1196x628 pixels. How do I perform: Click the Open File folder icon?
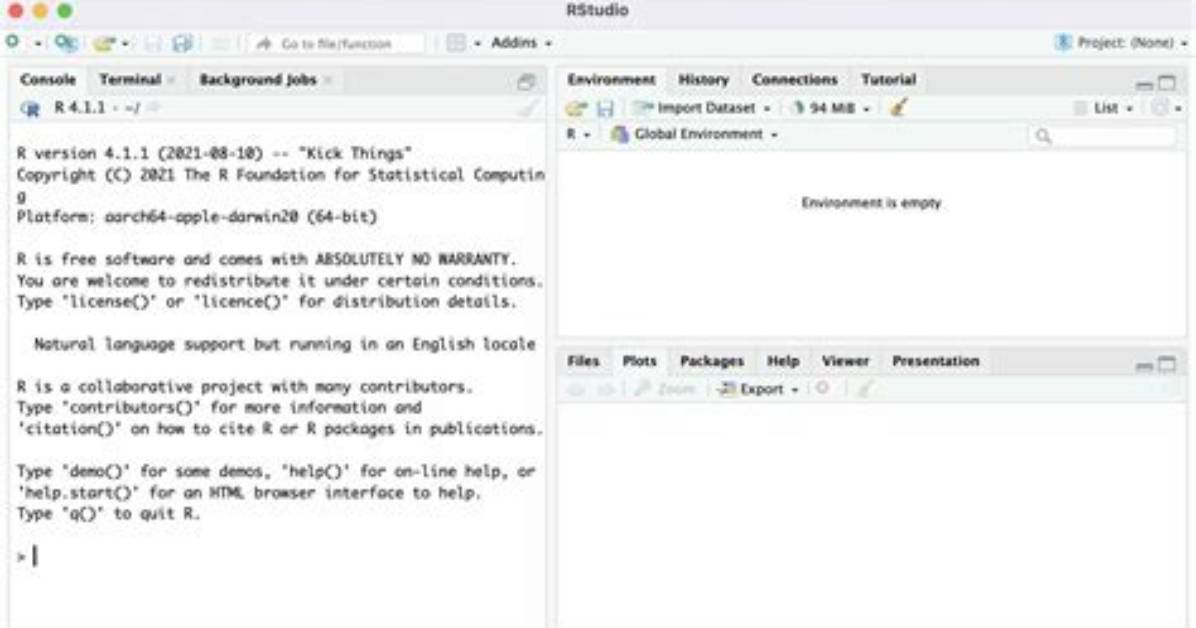click(104, 43)
